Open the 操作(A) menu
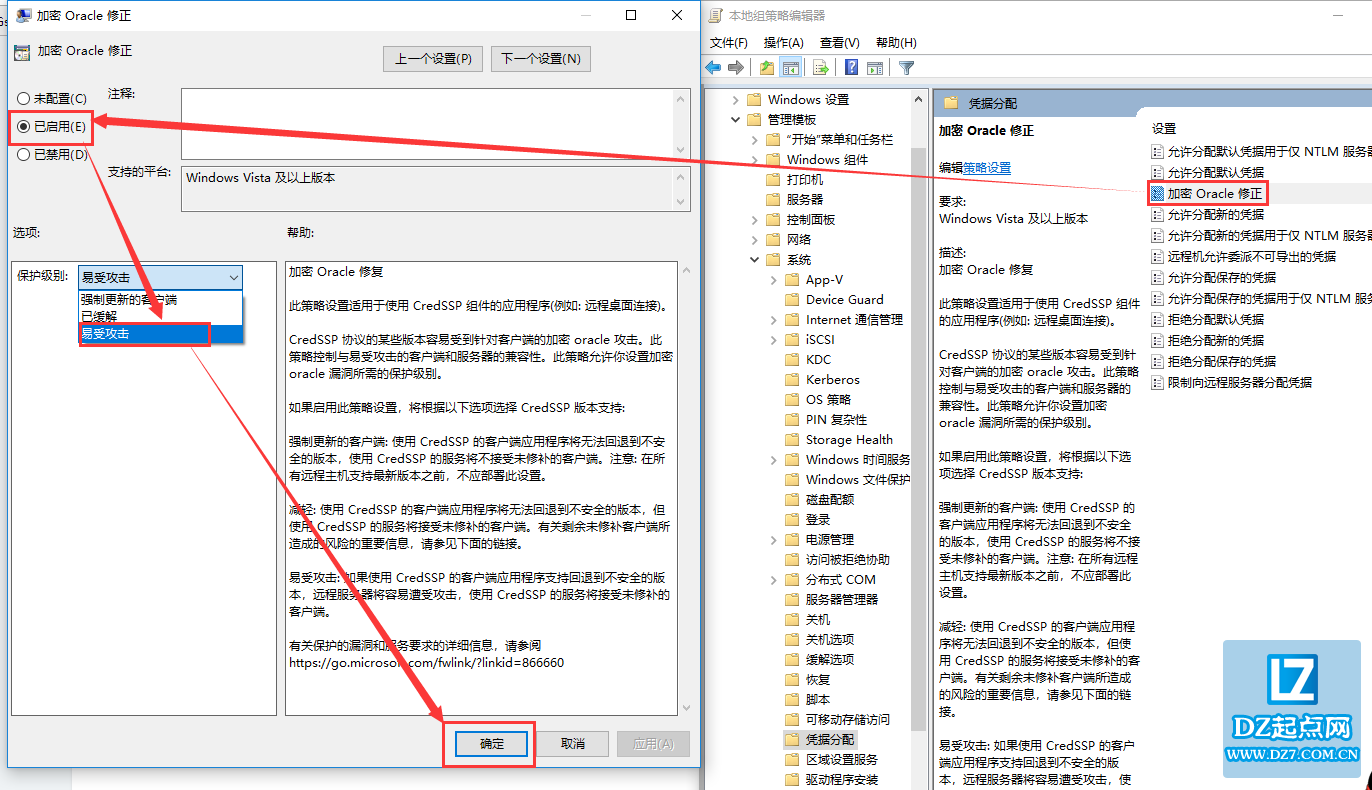The image size is (1372, 790). [783, 42]
